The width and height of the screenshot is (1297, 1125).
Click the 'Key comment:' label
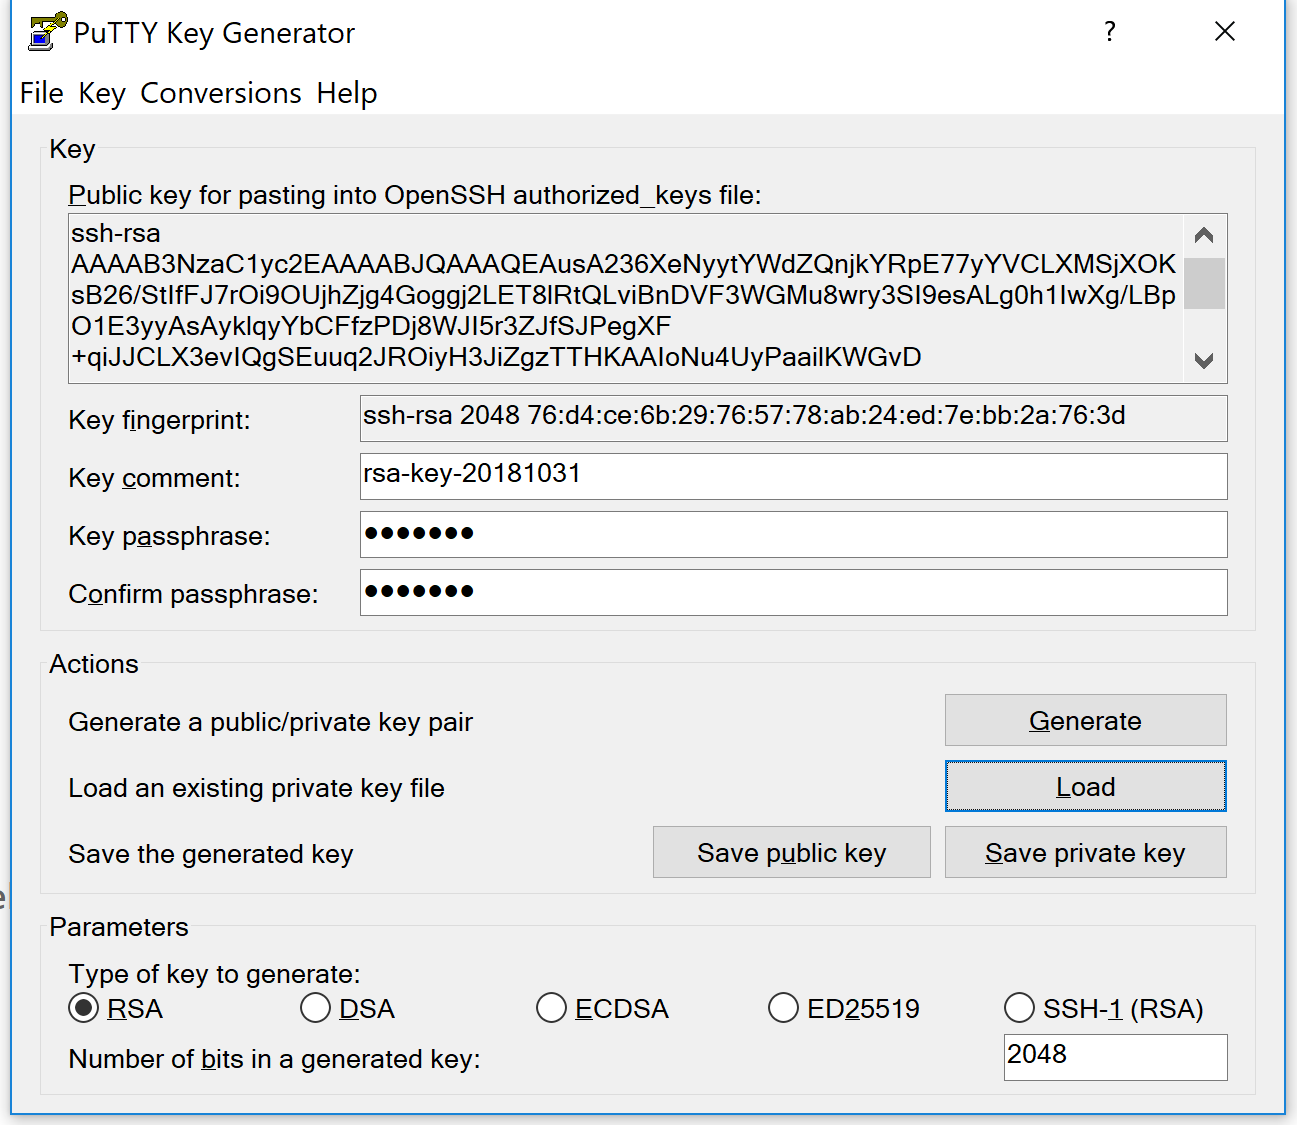point(154,478)
